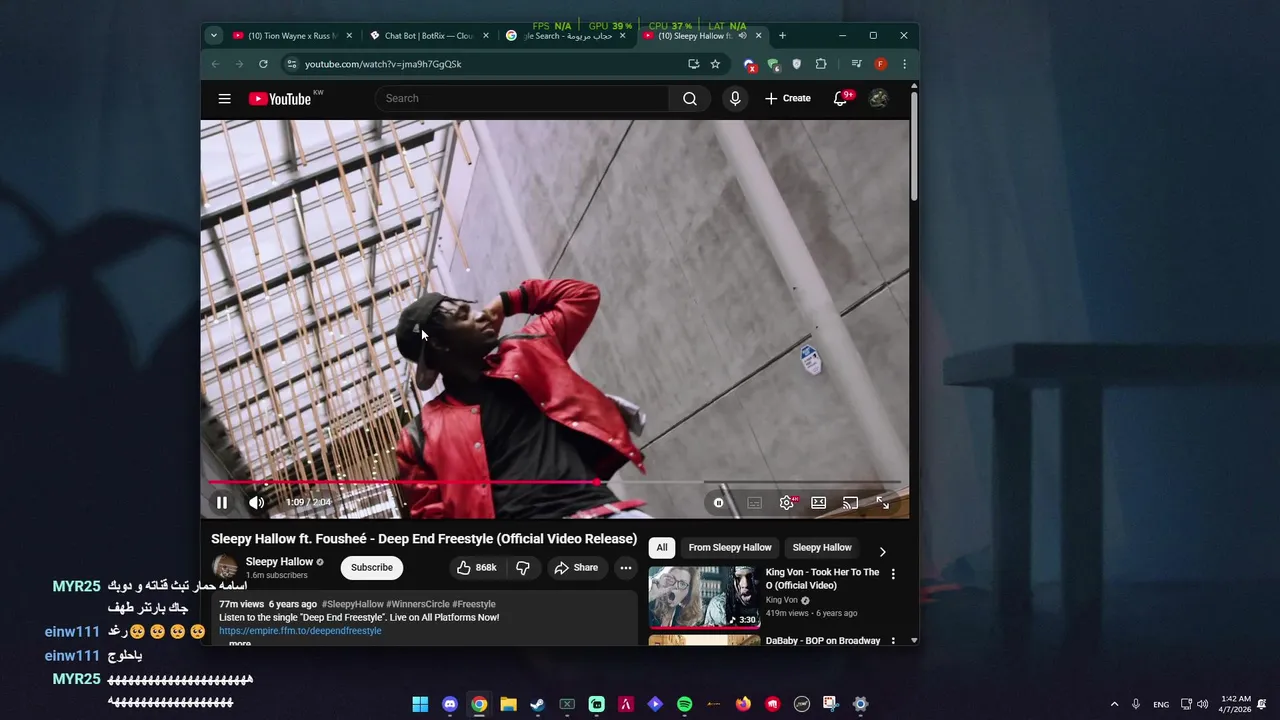Pause the YouTube video

(x=222, y=503)
